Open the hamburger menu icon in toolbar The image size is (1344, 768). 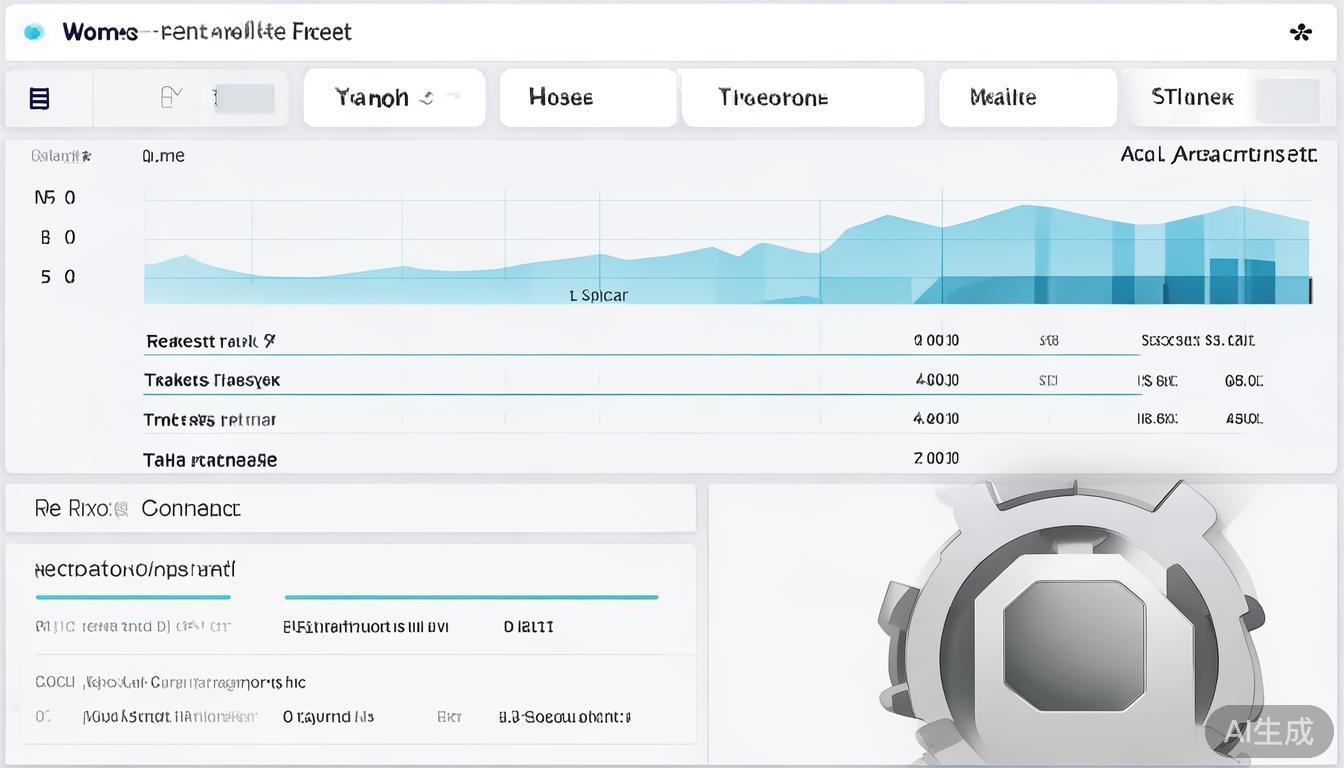click(39, 98)
